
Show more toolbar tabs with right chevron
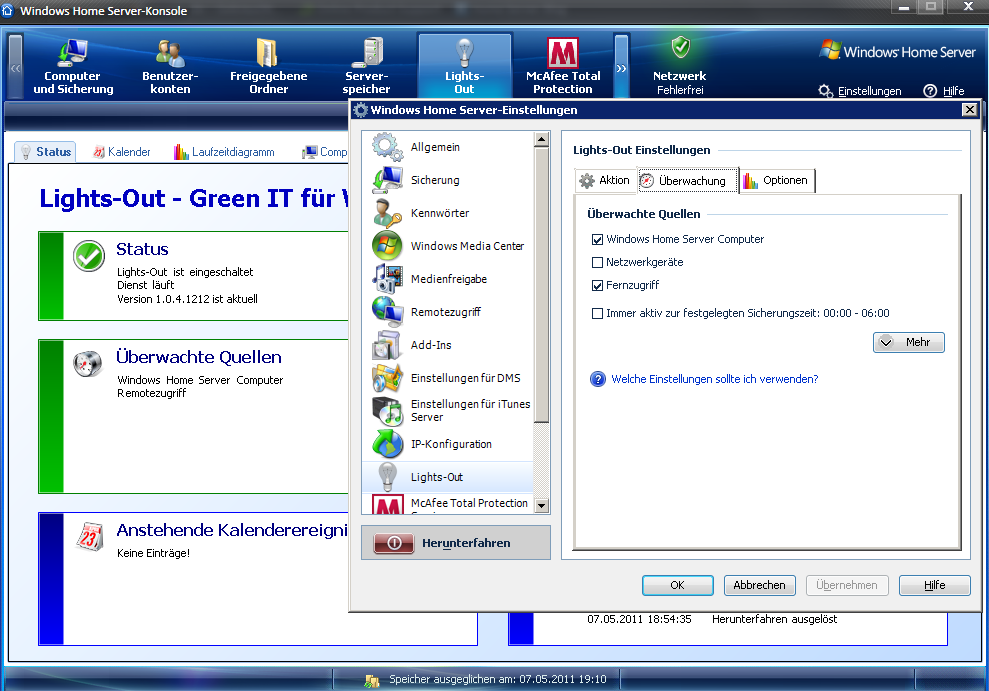[x=621, y=69]
